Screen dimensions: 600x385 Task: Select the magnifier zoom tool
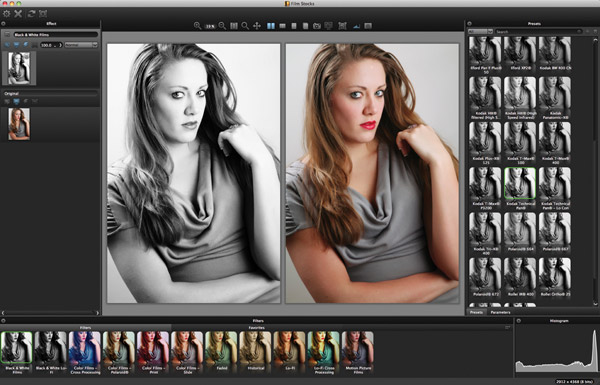[245, 26]
